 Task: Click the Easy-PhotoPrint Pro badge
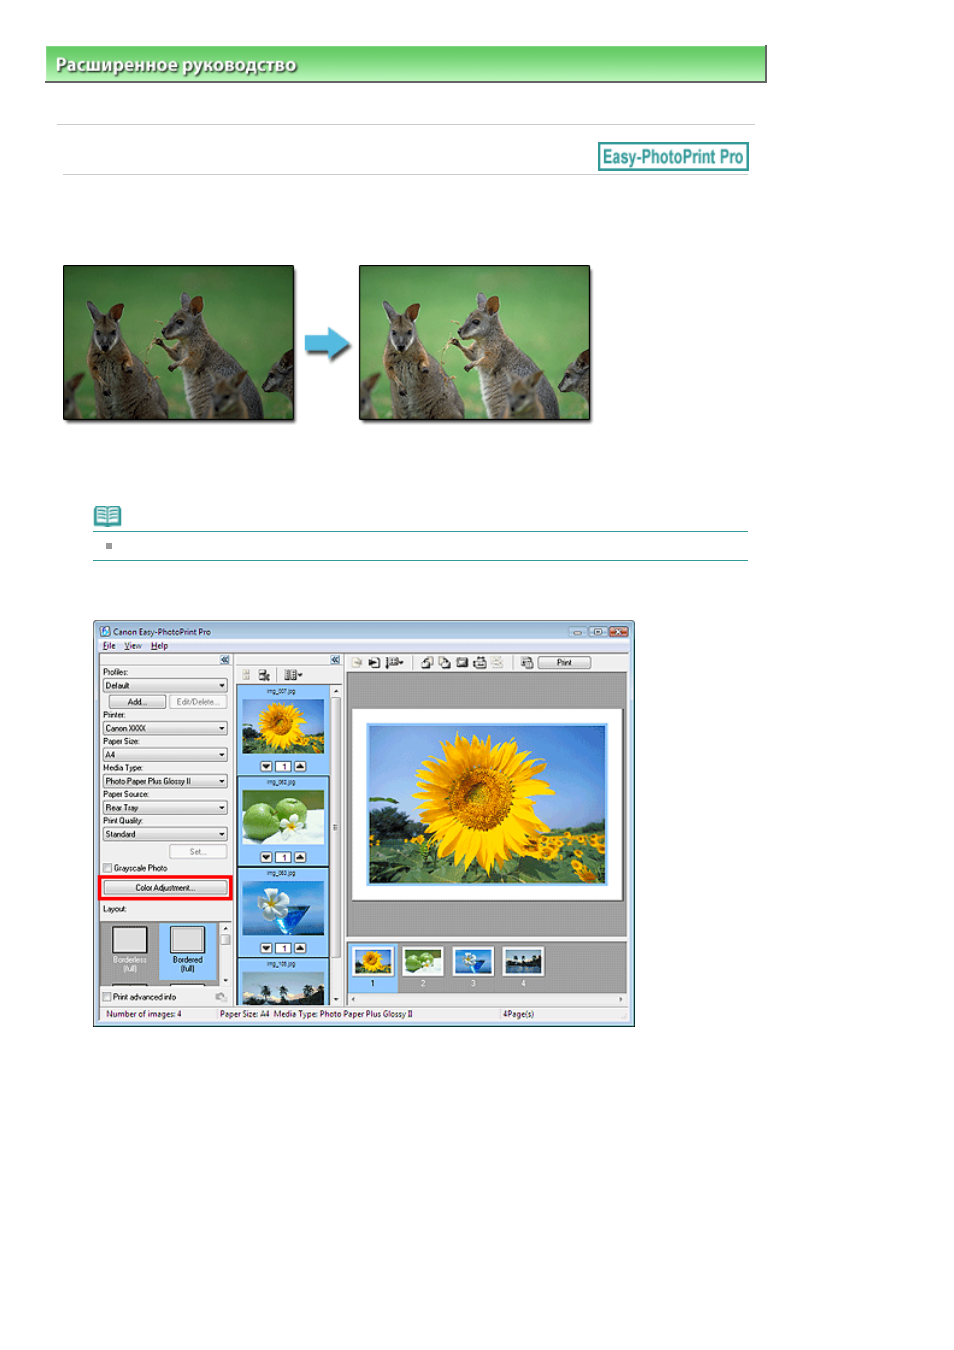[x=673, y=157]
